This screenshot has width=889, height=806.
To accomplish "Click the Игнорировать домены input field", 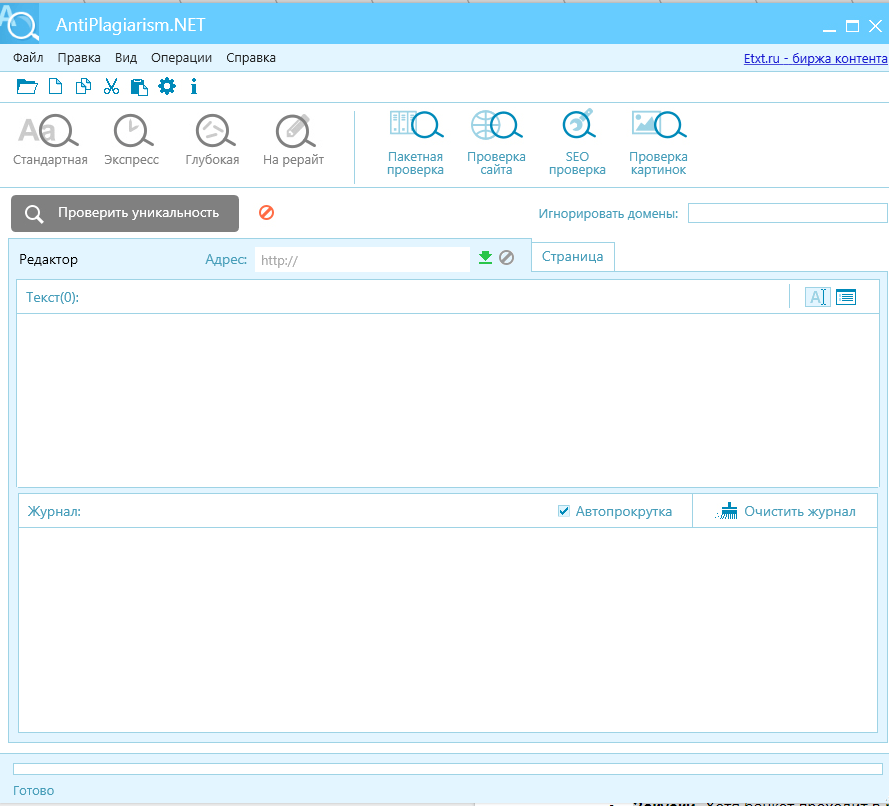I will pyautogui.click(x=787, y=213).
